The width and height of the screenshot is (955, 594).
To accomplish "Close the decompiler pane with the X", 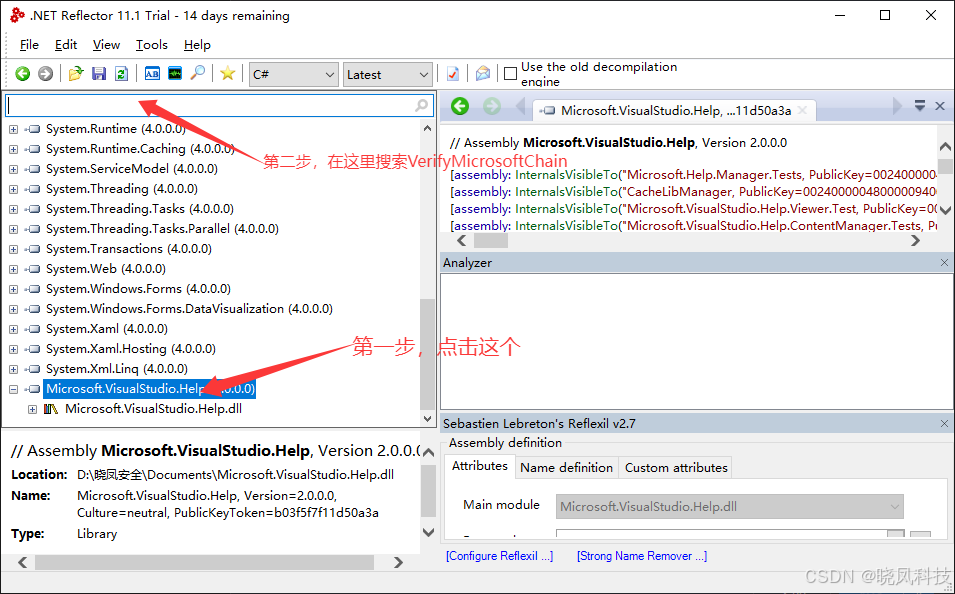I will click(x=940, y=106).
